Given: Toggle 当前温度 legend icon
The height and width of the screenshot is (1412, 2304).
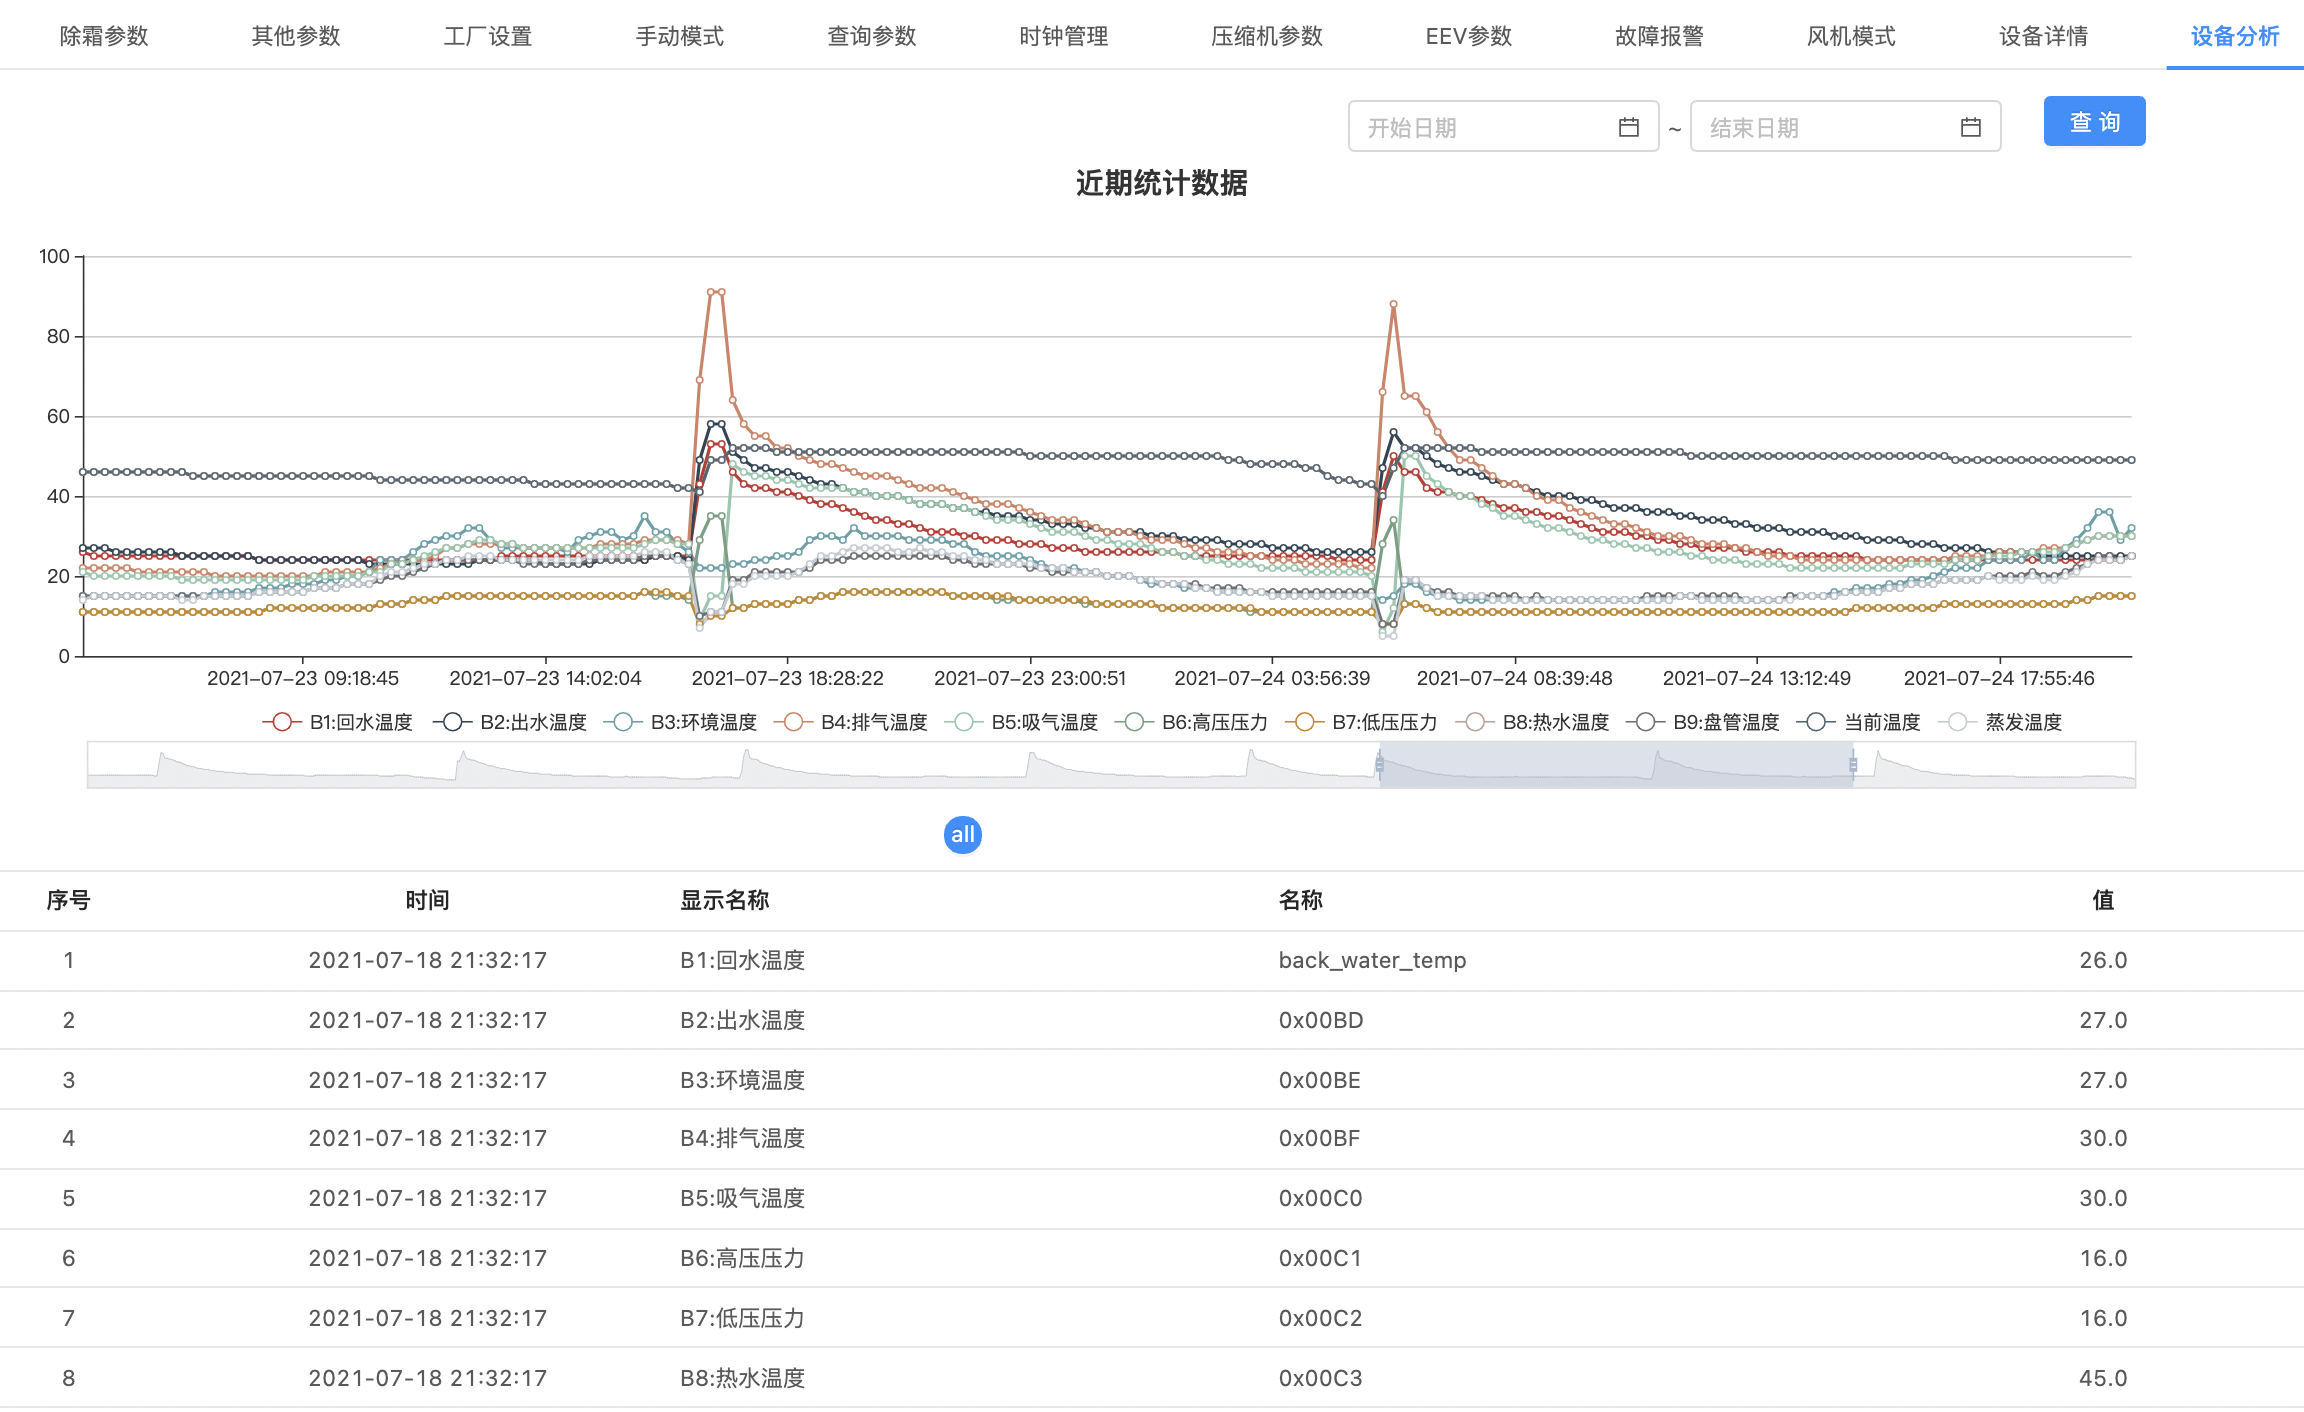Looking at the screenshot, I should [1816, 722].
